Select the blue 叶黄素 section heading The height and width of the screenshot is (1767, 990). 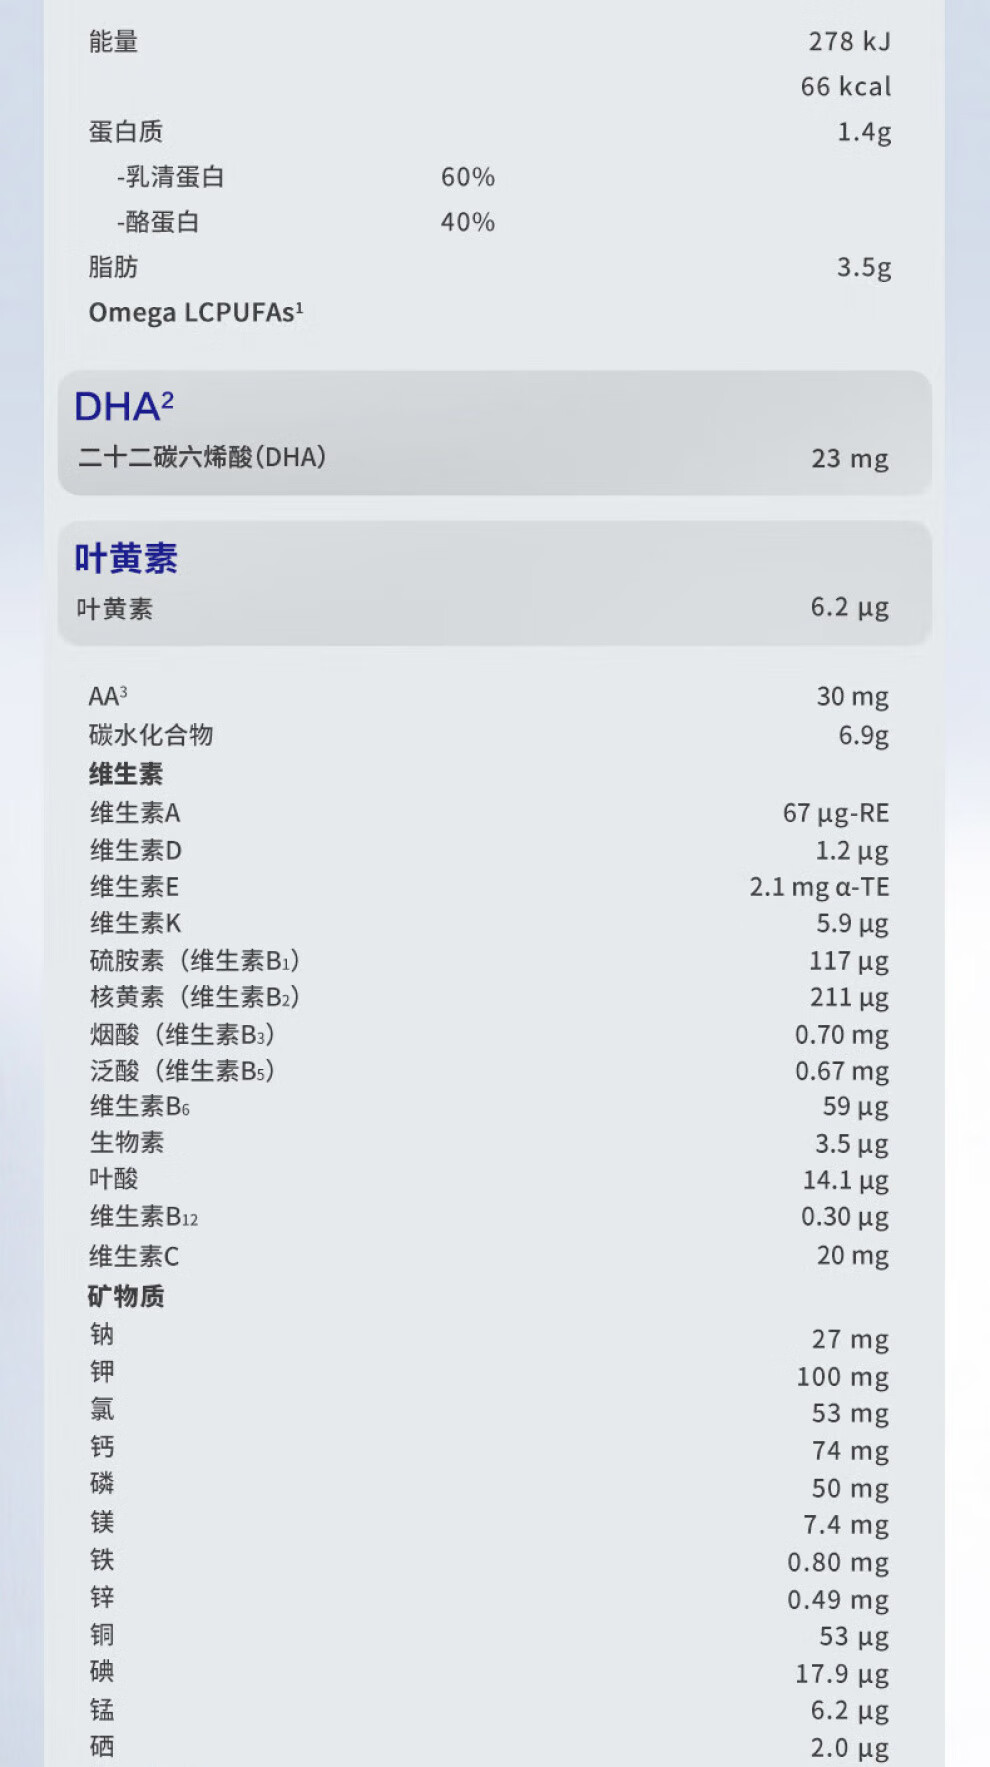(126, 558)
